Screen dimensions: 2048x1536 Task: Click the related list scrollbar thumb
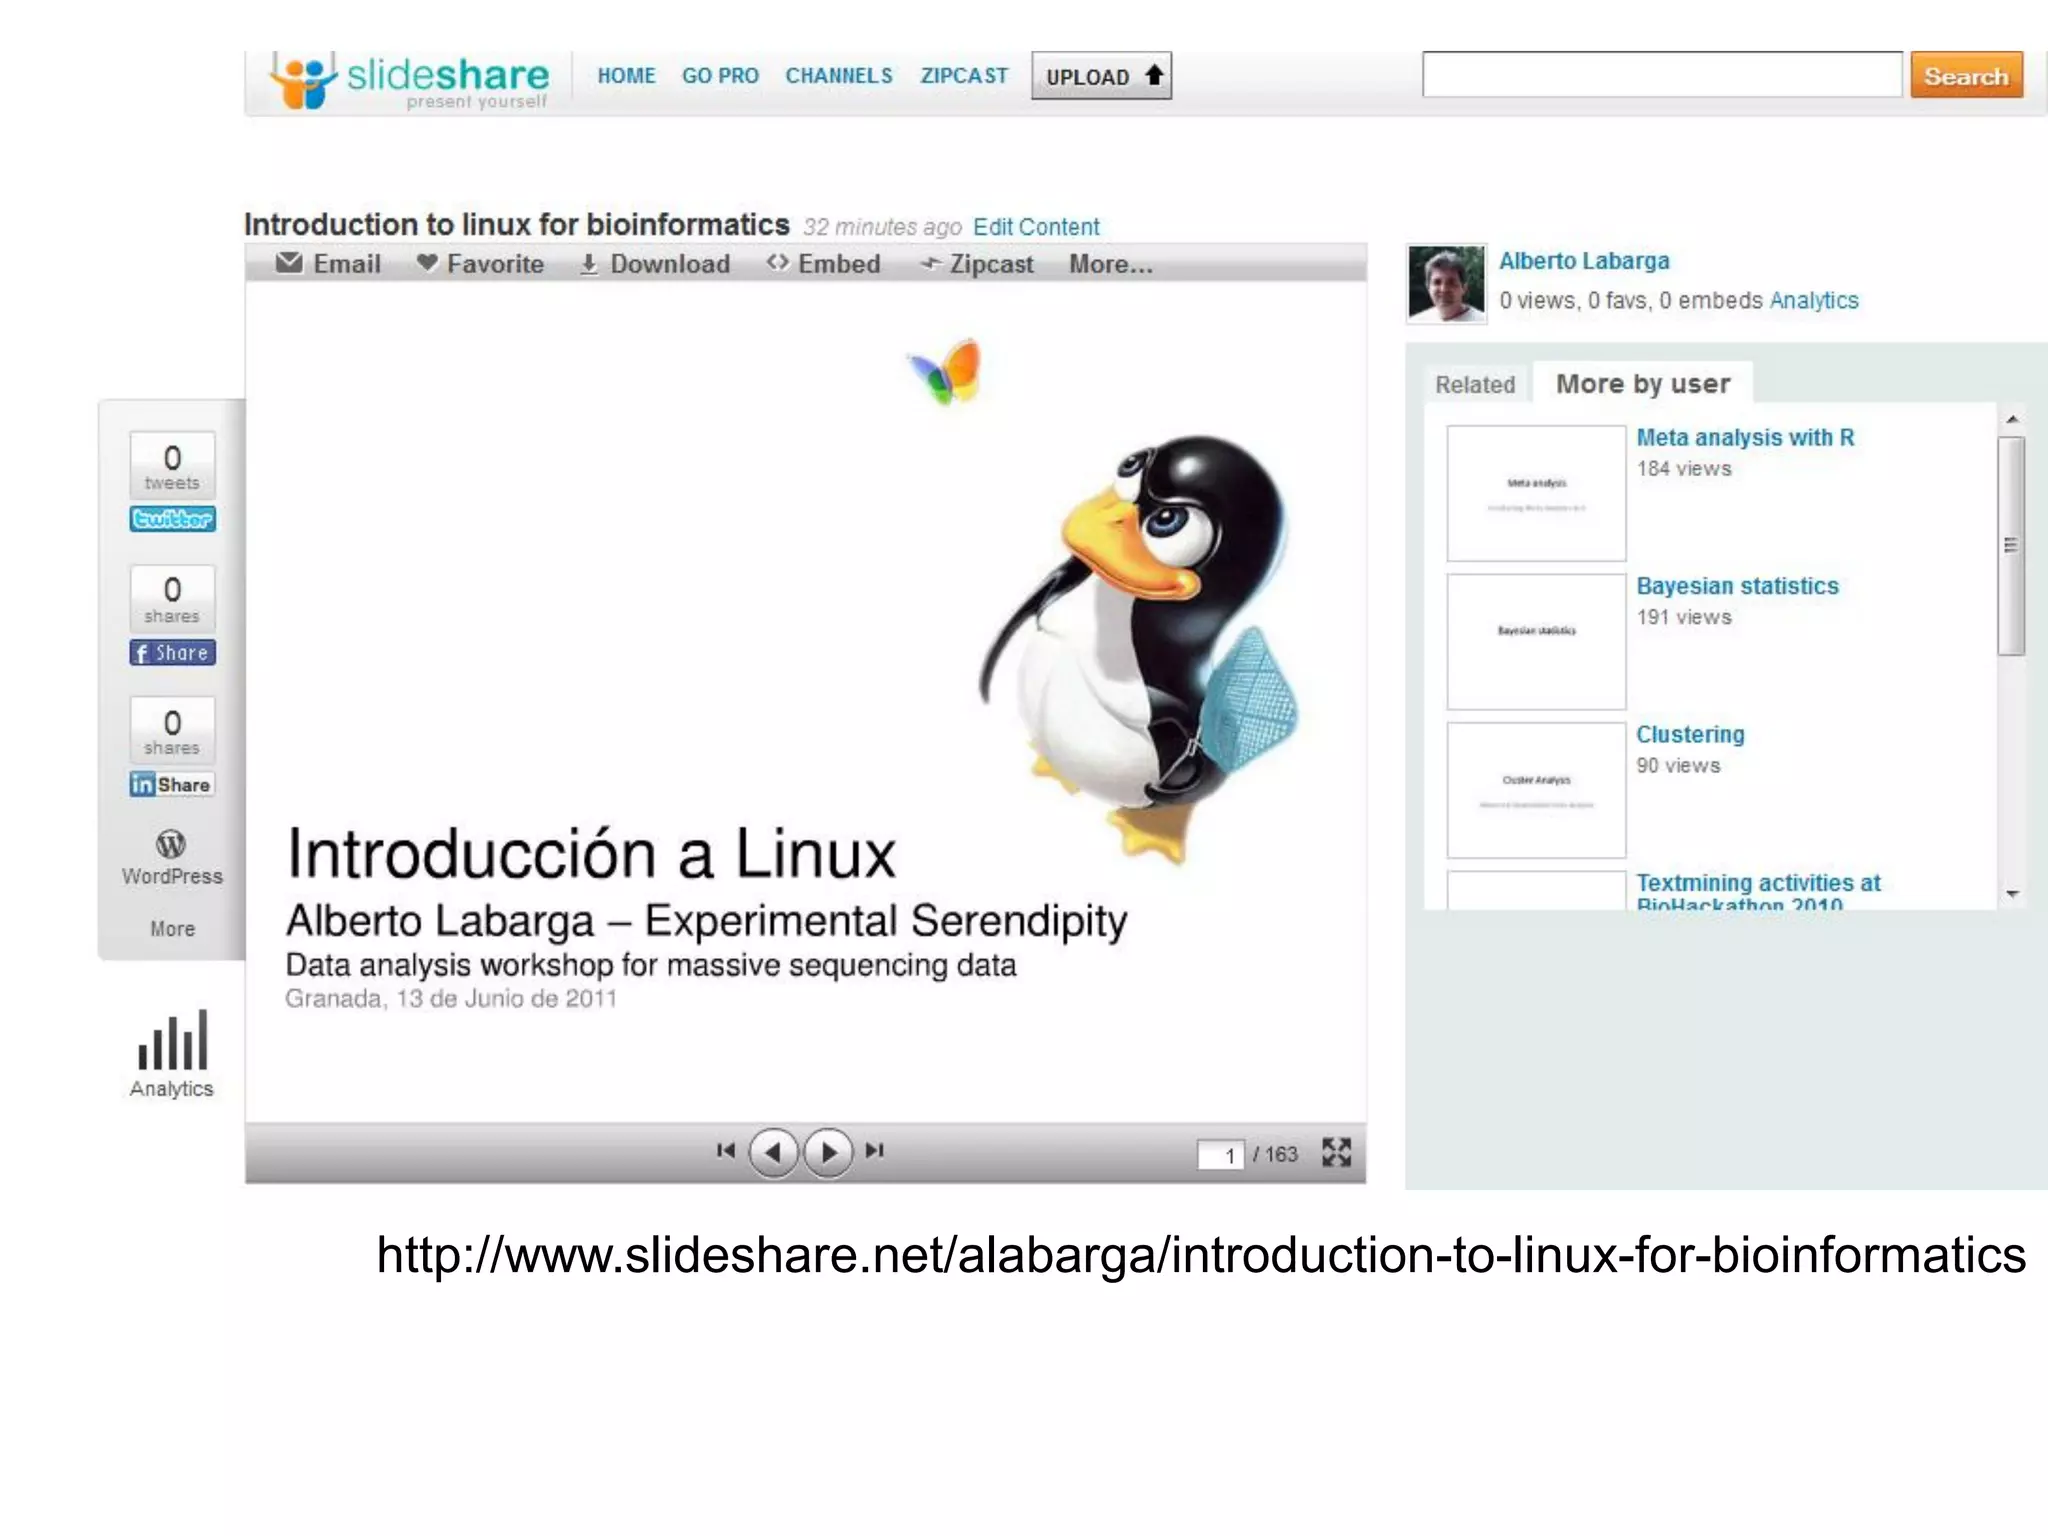click(x=2011, y=546)
